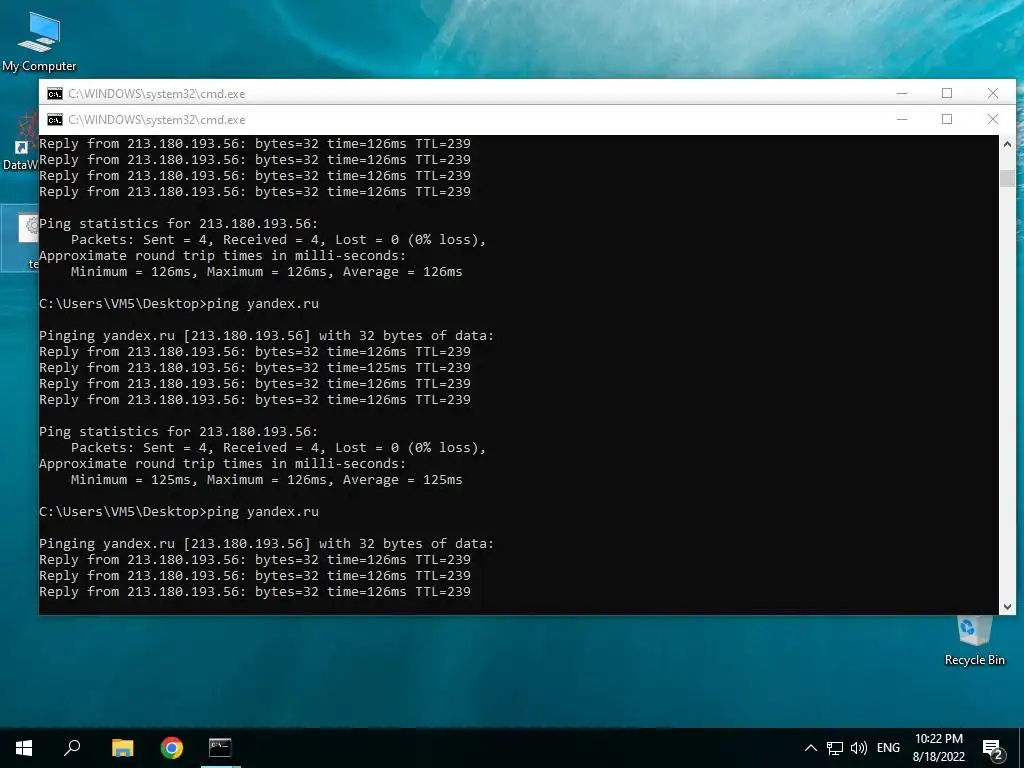
Task: Click the console vertical scrollbar thumb
Action: click(1007, 178)
